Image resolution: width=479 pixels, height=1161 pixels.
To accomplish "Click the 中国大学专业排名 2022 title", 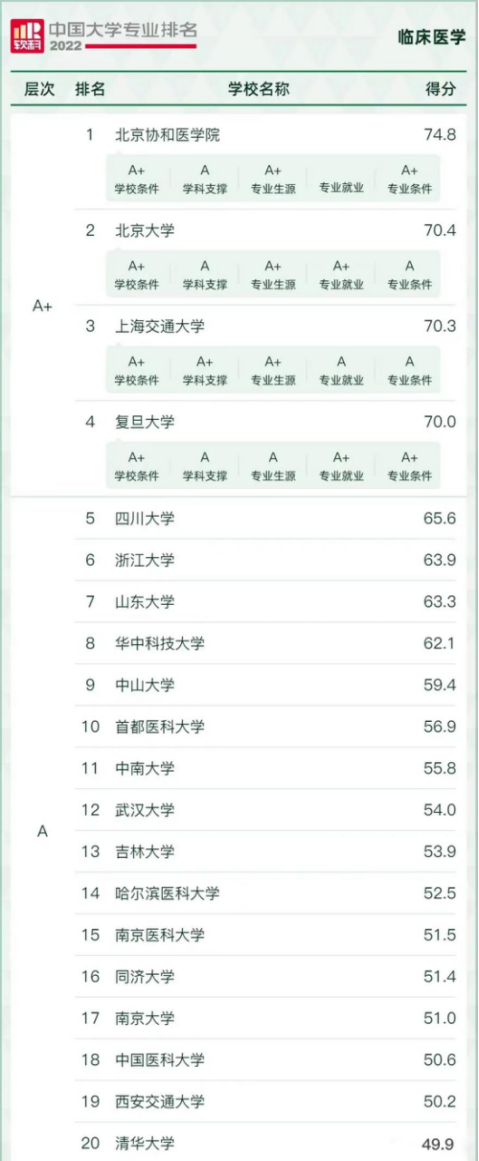I will tap(123, 37).
